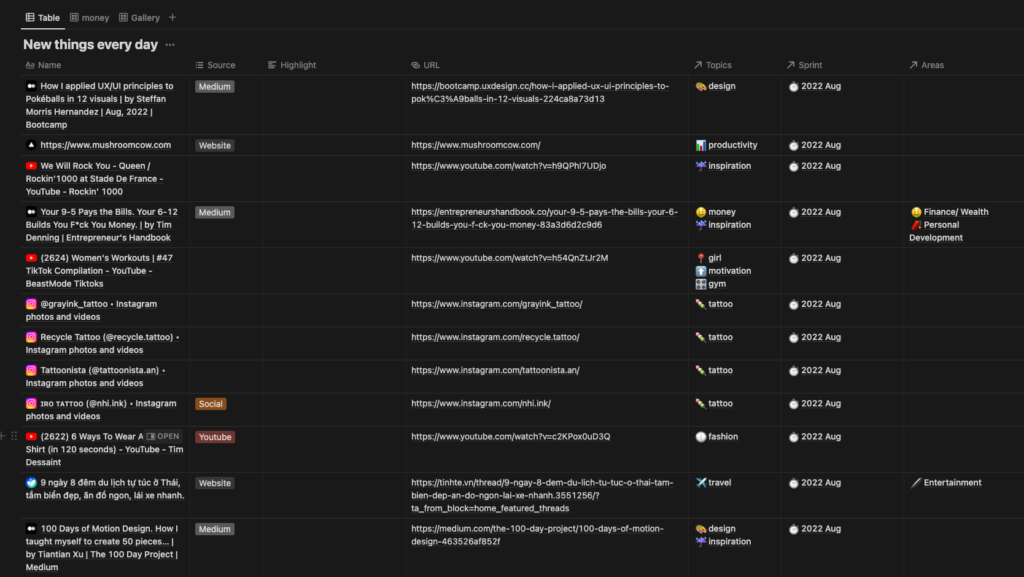The image size is (1024, 577).
Task: Click the drag handle beside 6 Ways row
Action: tap(14, 437)
